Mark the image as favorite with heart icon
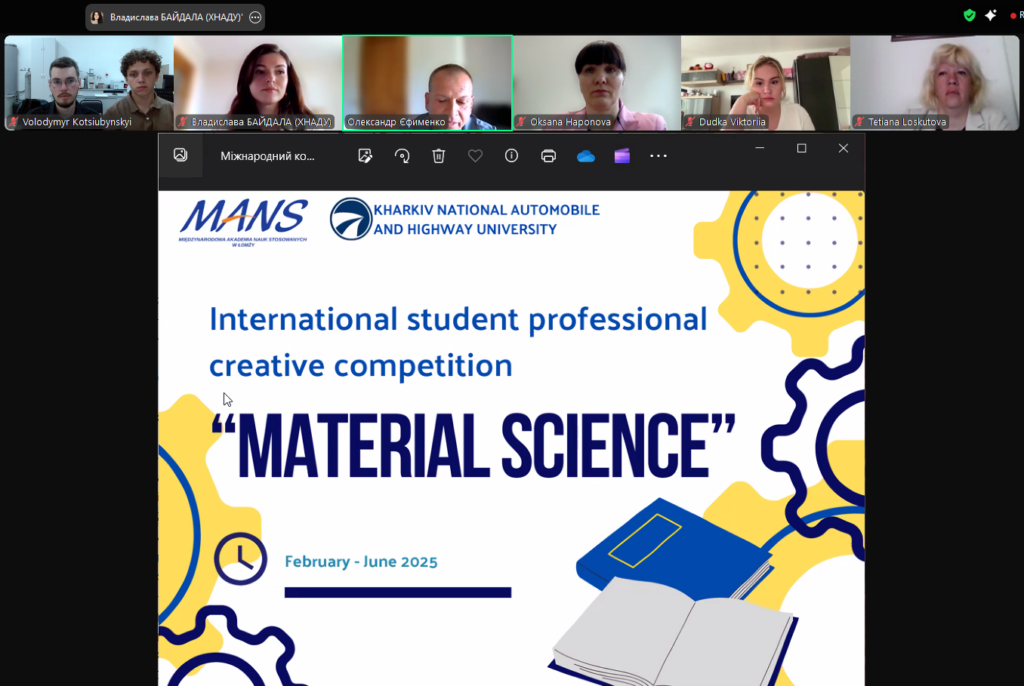1024x686 pixels. [x=475, y=156]
